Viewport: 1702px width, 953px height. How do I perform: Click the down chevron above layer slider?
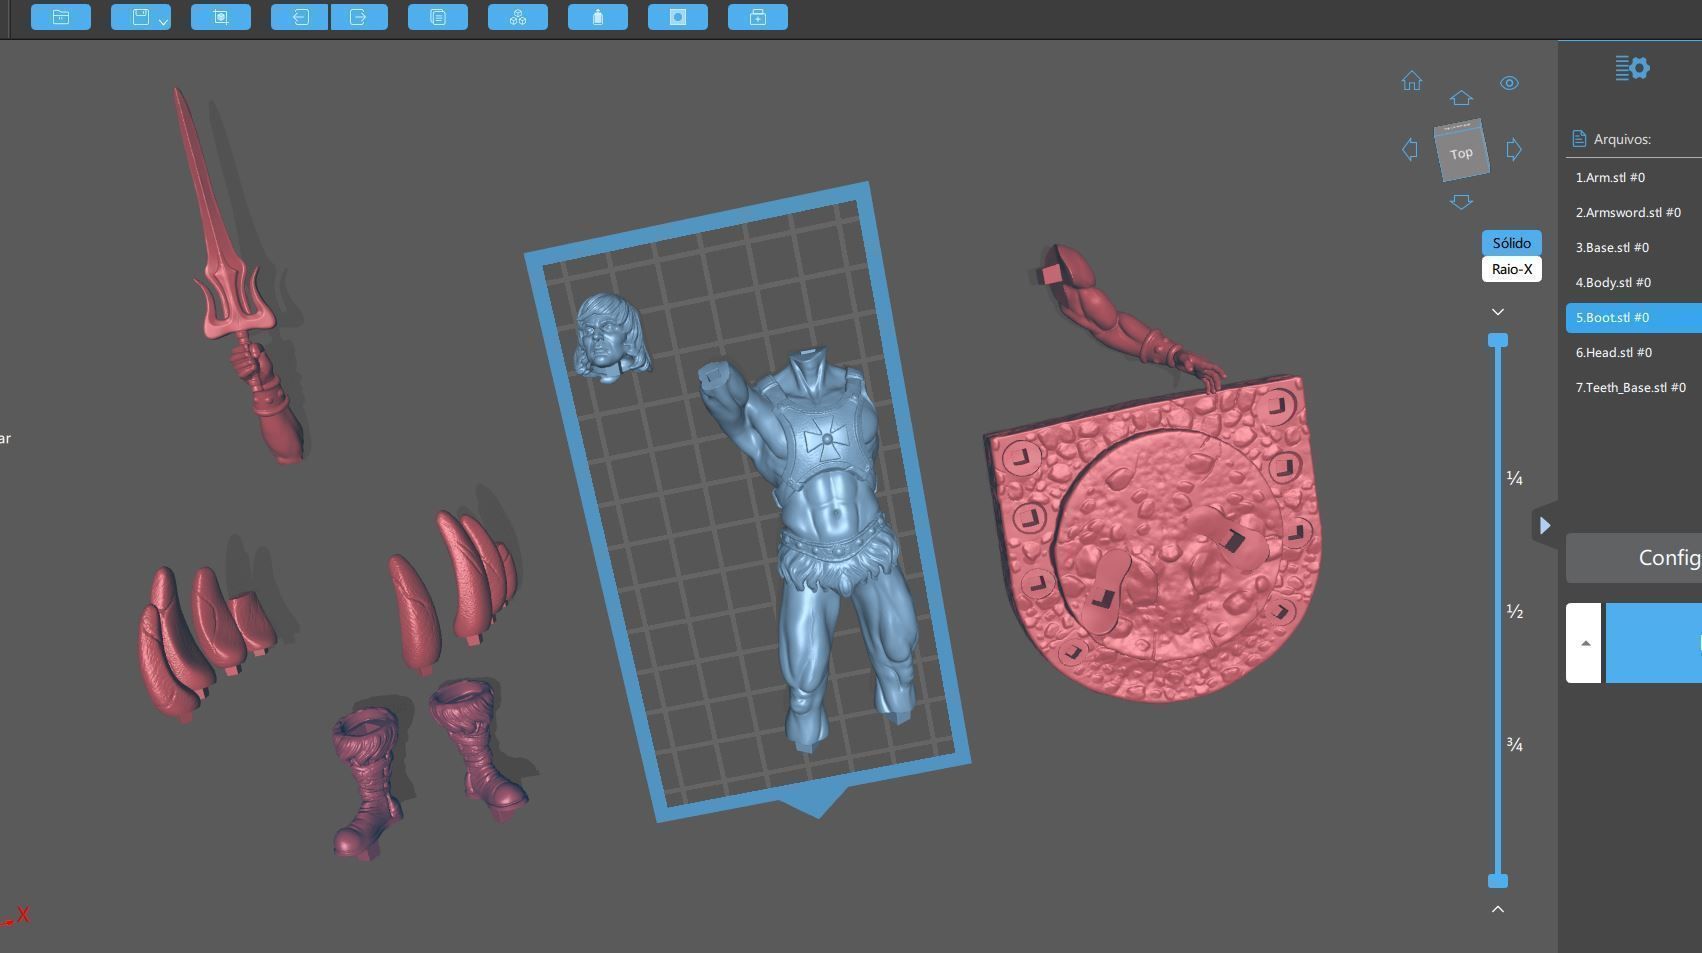pyautogui.click(x=1498, y=312)
